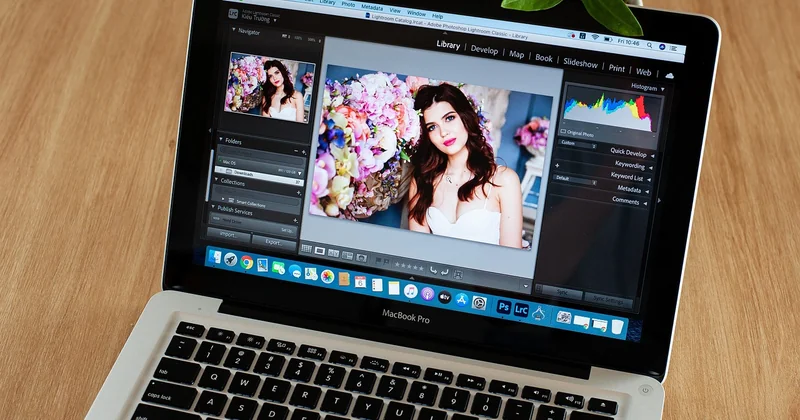This screenshot has width=800, height=420.
Task: Switch to the Print module
Action: [616, 68]
